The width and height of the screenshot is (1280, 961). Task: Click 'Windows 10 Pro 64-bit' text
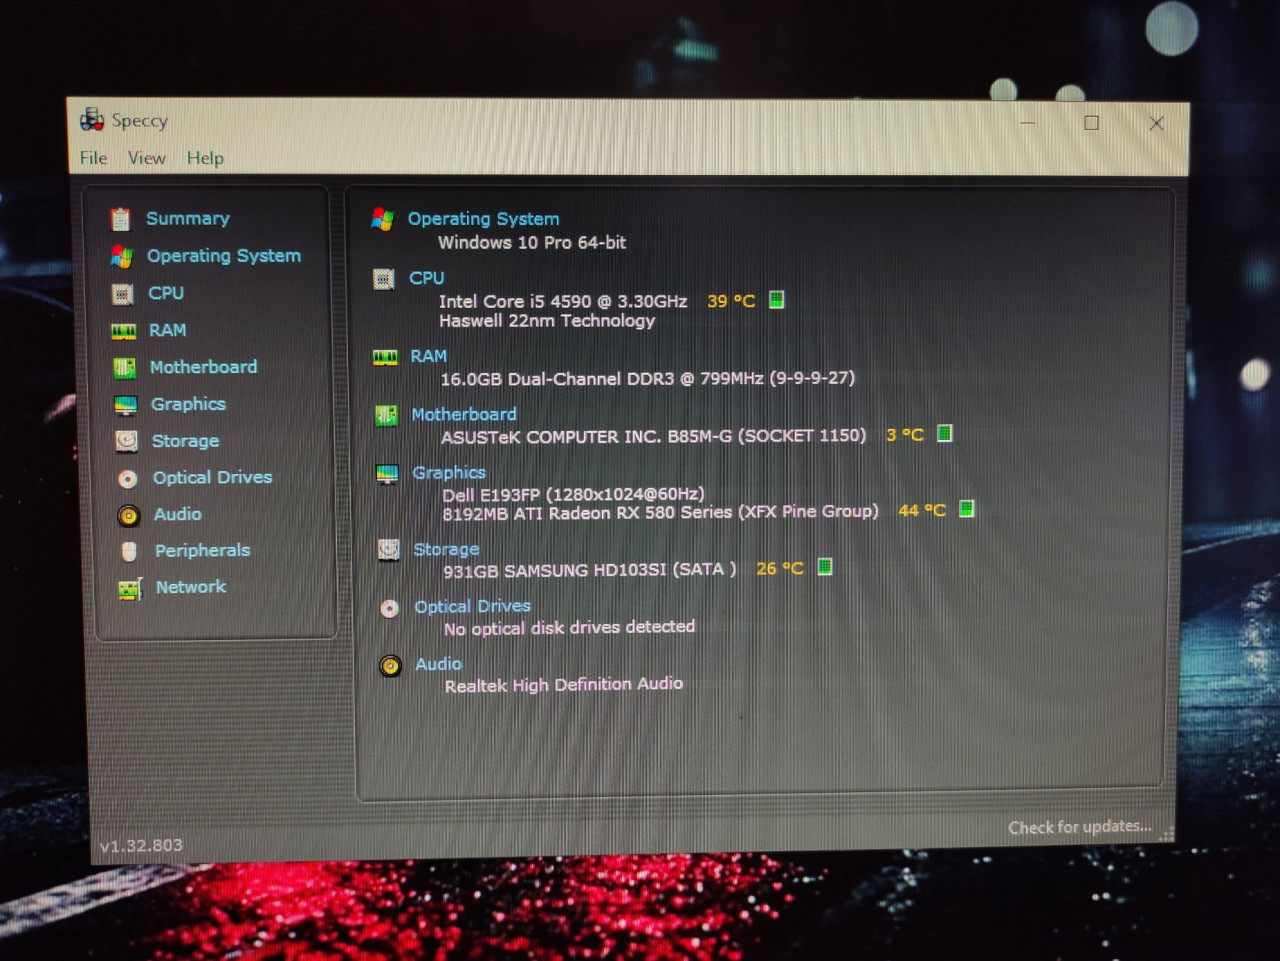point(532,243)
